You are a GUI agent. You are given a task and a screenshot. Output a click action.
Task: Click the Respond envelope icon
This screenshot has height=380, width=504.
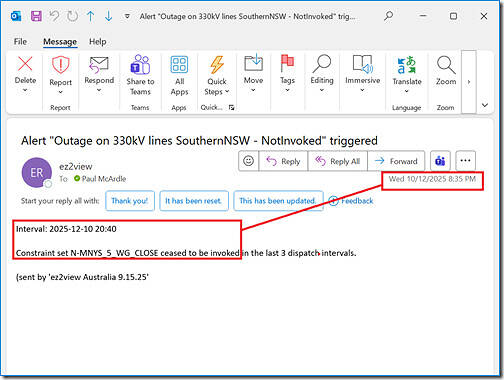click(99, 64)
